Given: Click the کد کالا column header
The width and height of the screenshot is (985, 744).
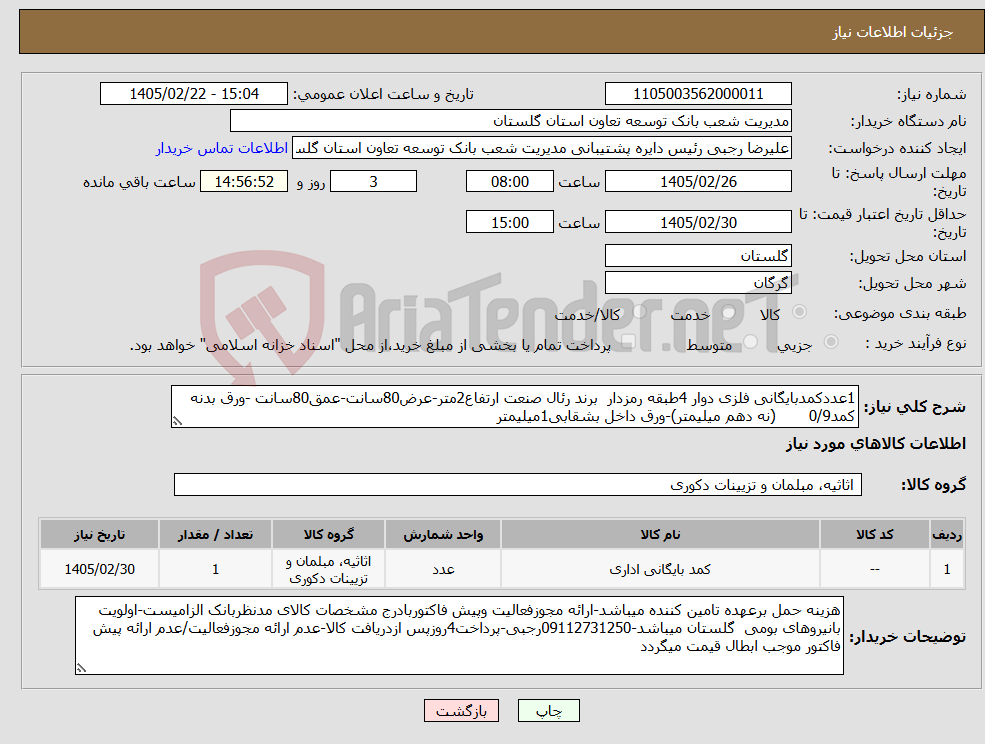Looking at the screenshot, I should coord(874,535).
